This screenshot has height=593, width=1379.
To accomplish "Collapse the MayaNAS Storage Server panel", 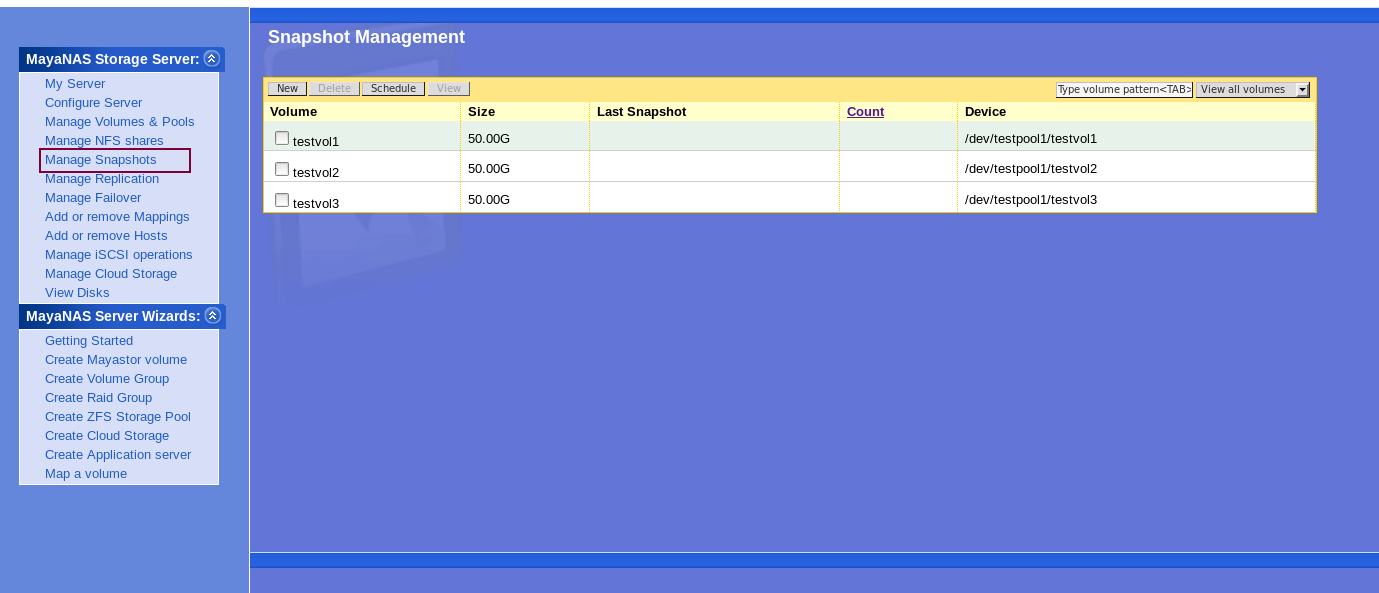I will 211,59.
